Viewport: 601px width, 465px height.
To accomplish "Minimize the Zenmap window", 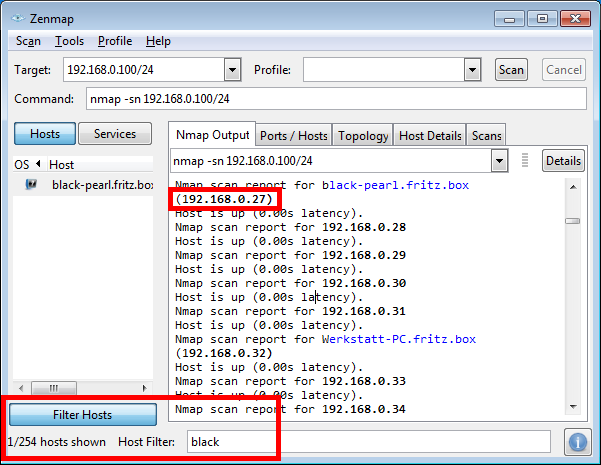I will pos(509,18).
